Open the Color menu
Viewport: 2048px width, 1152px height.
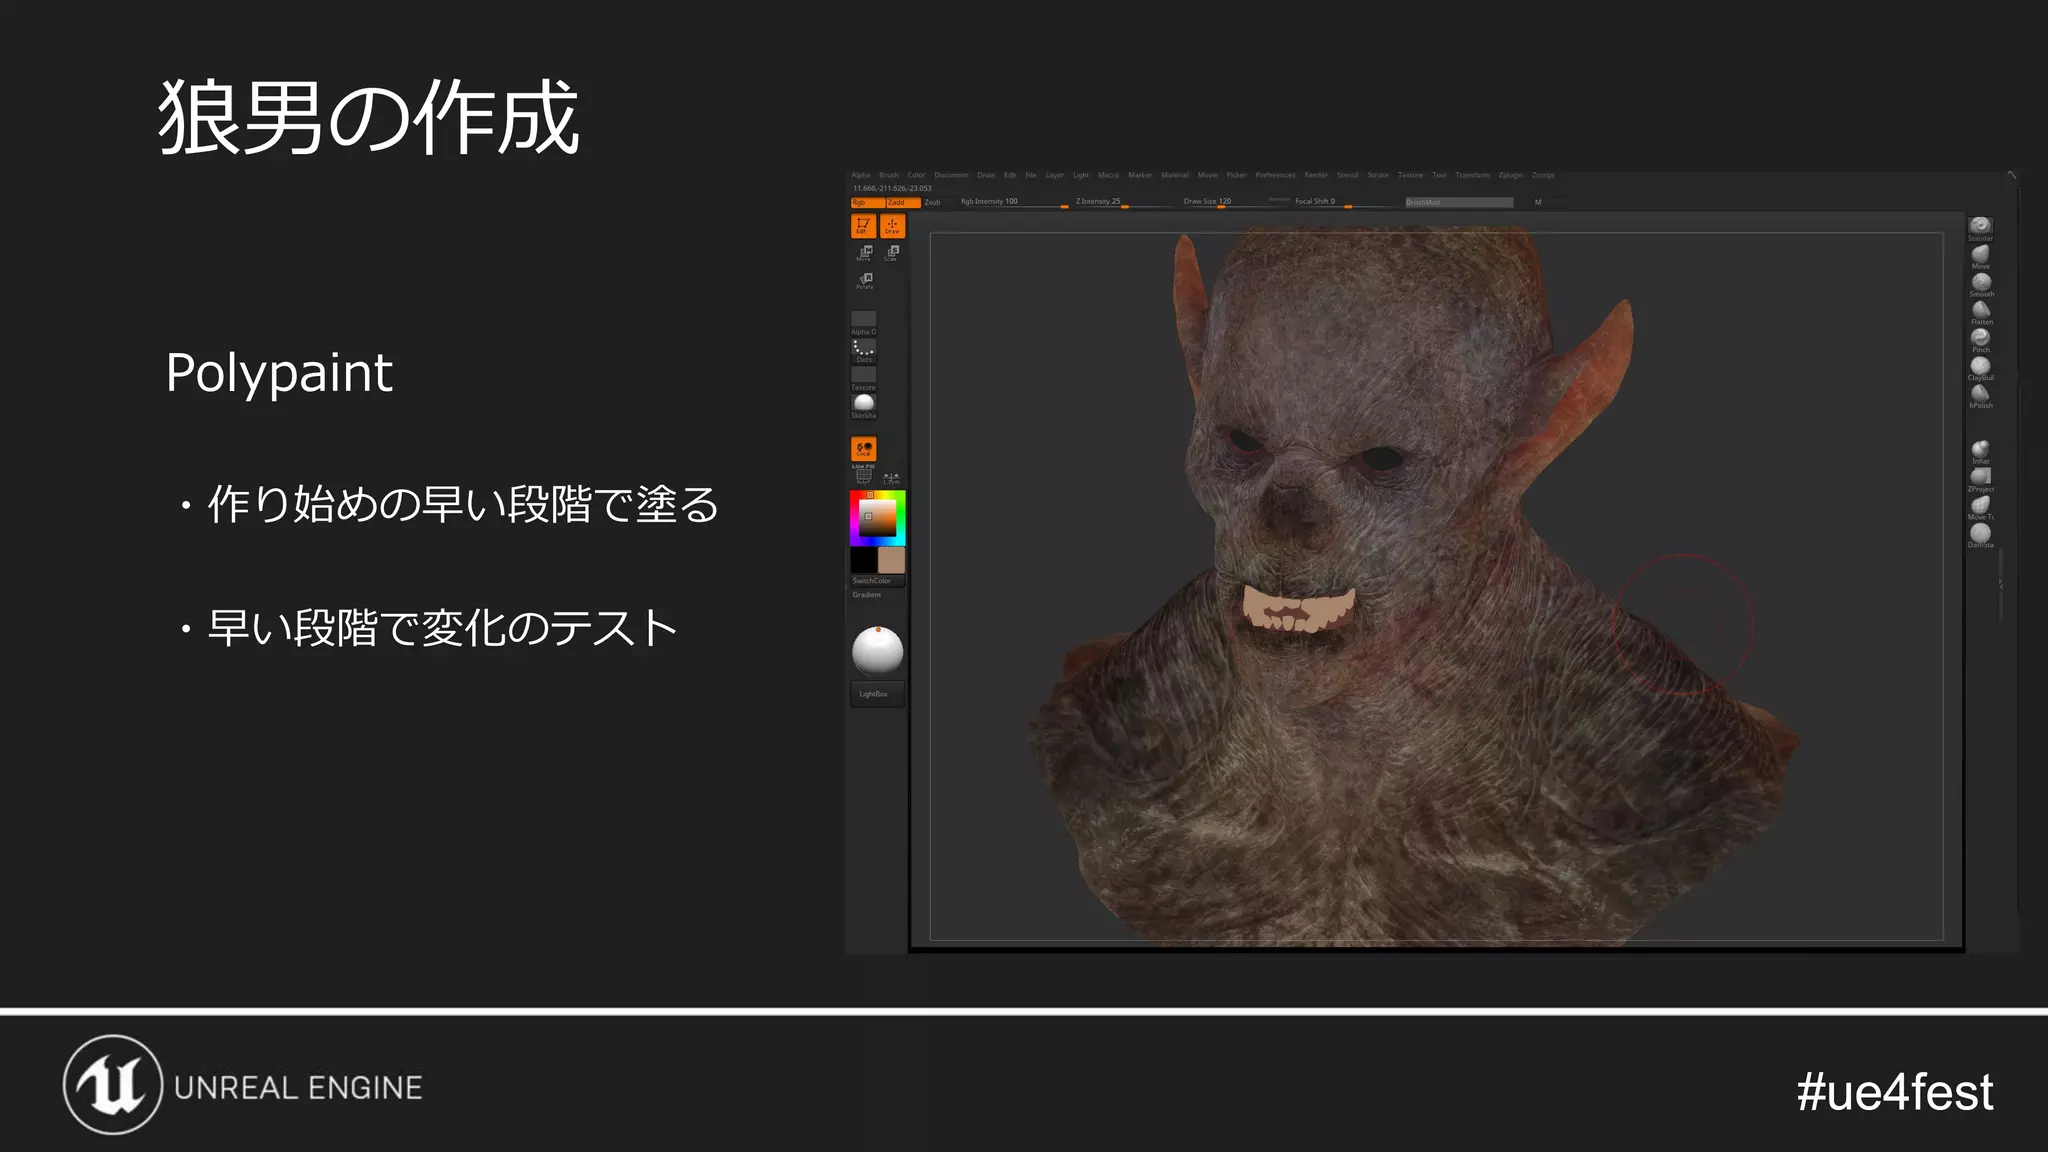coord(916,175)
